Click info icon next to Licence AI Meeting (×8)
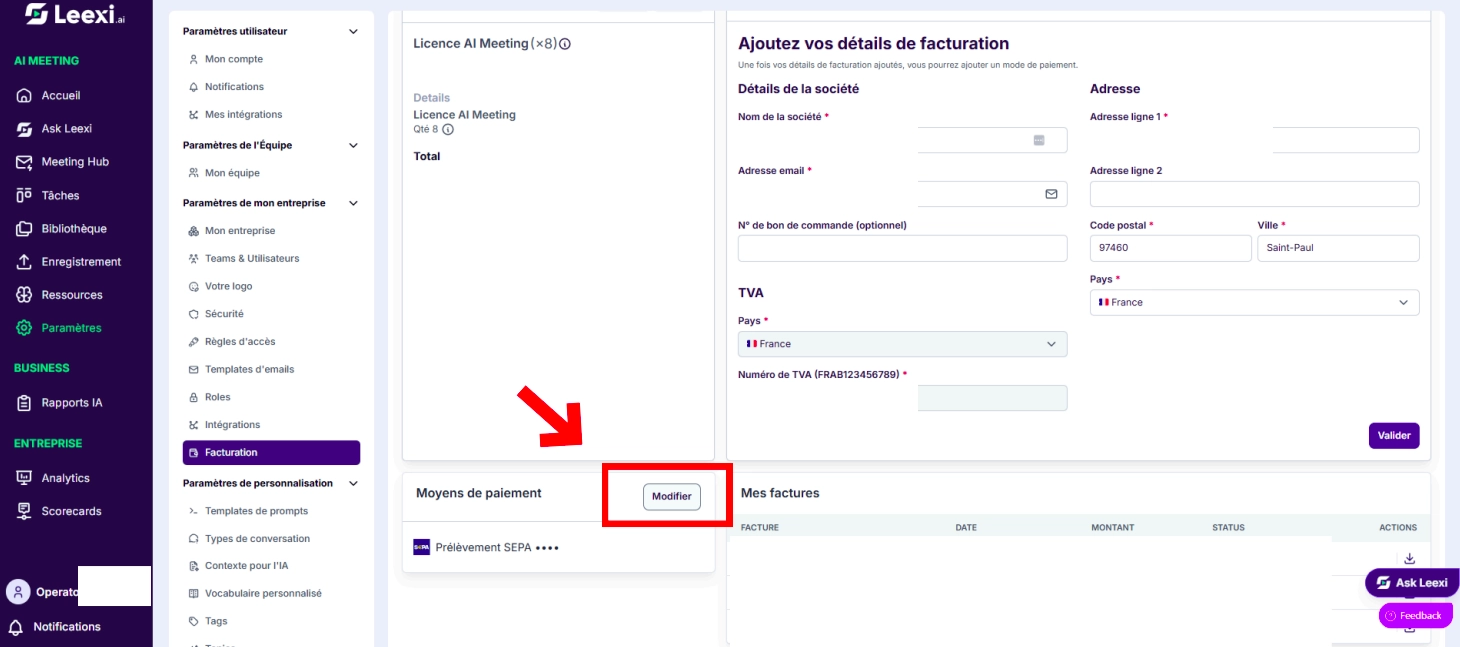 tap(565, 44)
